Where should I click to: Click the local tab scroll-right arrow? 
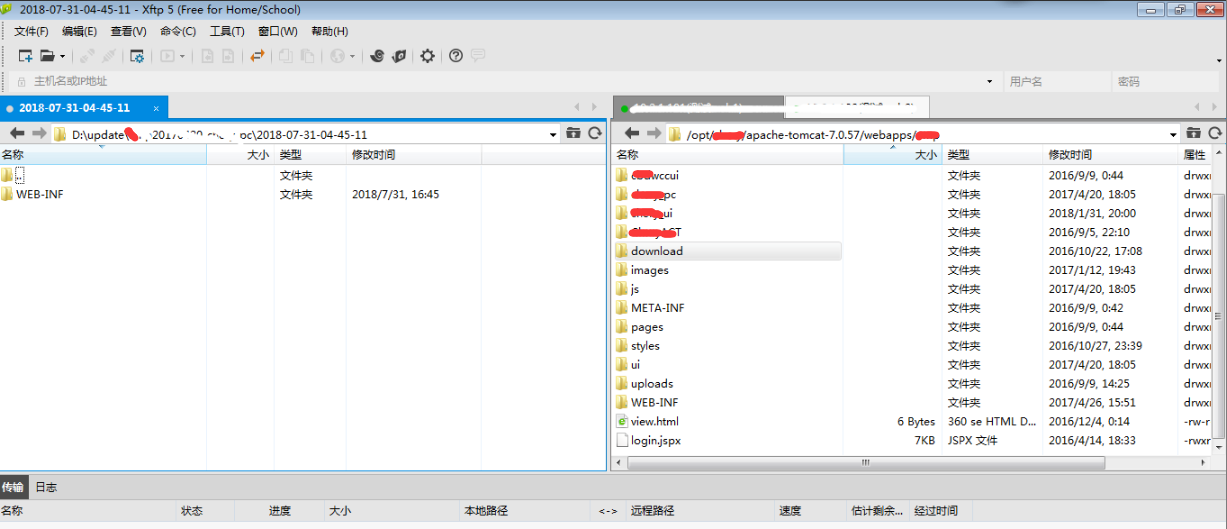[595, 107]
